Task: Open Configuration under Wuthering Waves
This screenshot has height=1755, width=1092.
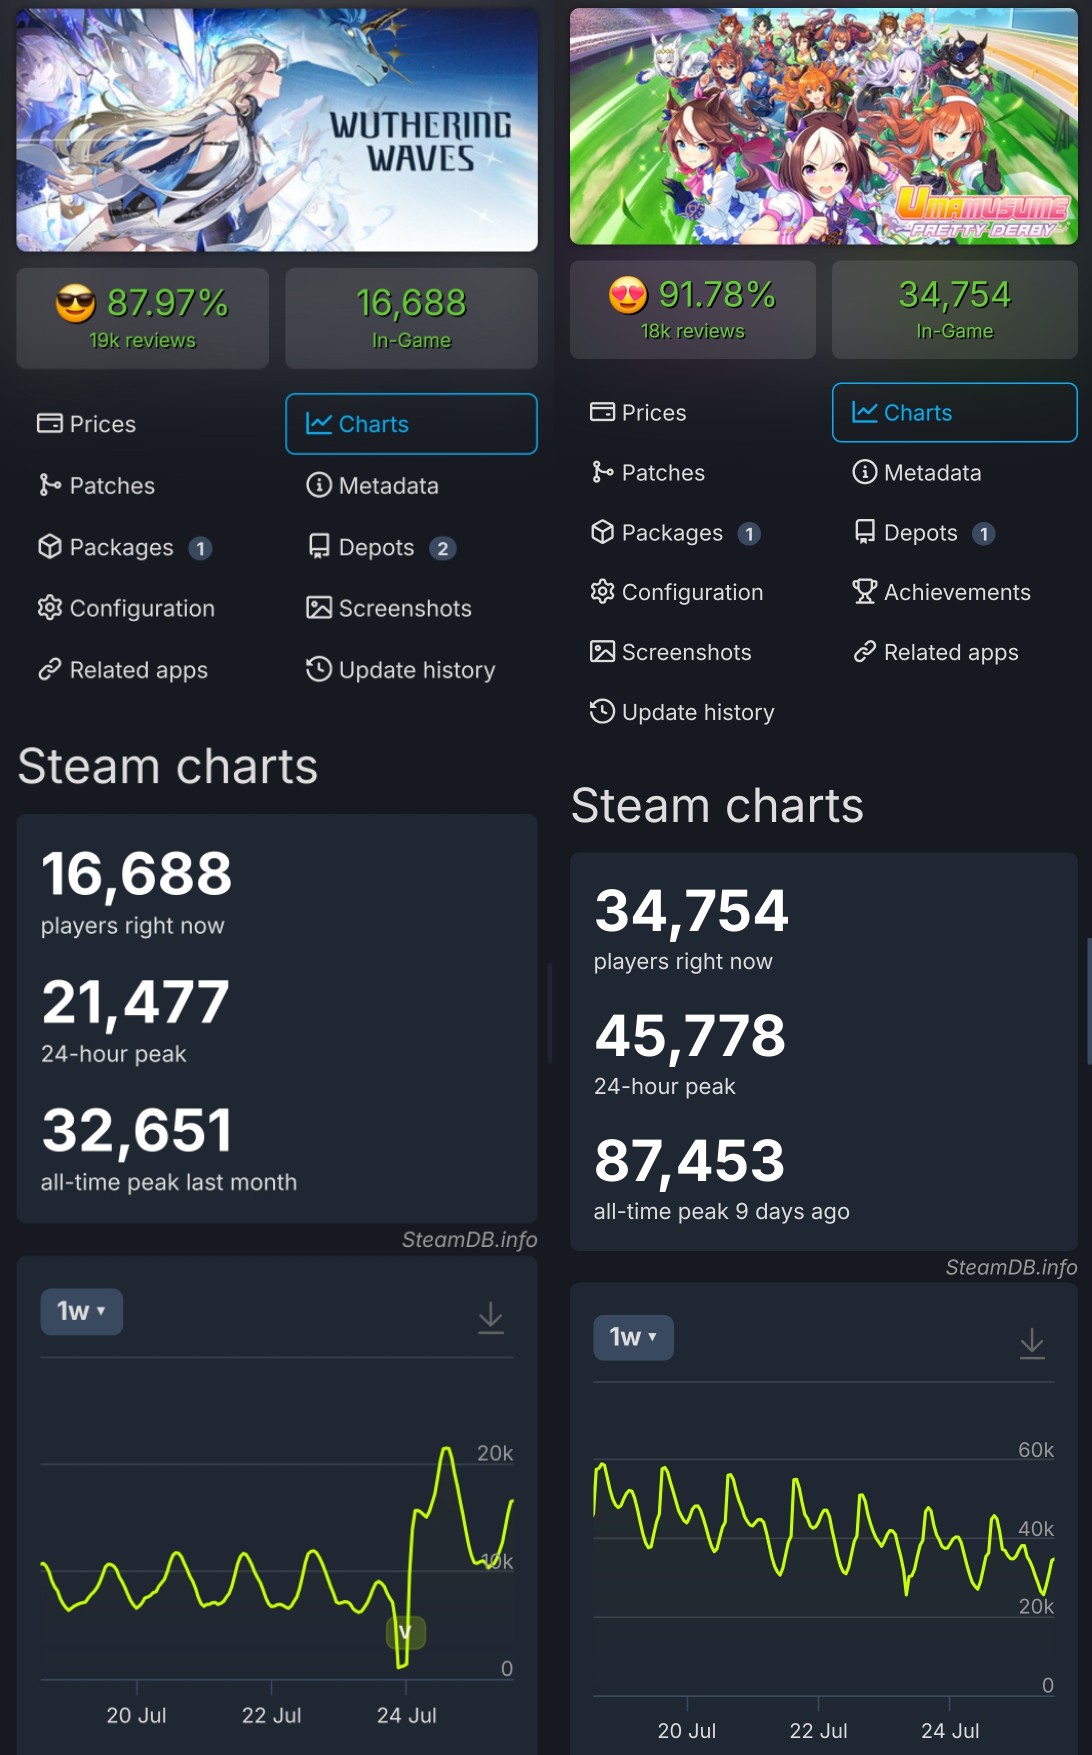Action: (x=126, y=609)
